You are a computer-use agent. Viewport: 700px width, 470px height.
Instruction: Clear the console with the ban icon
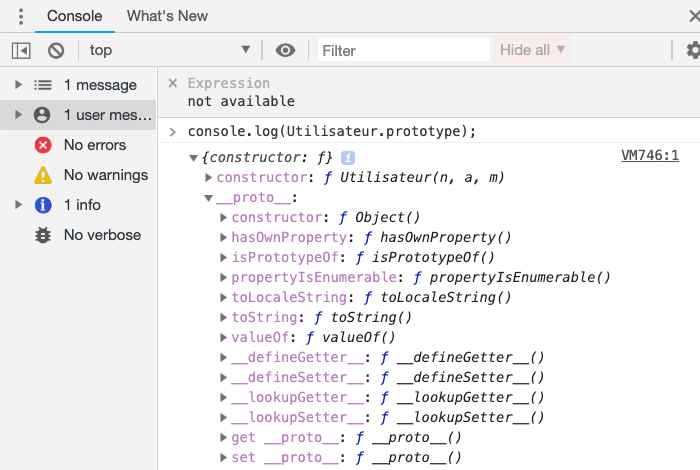(56, 50)
